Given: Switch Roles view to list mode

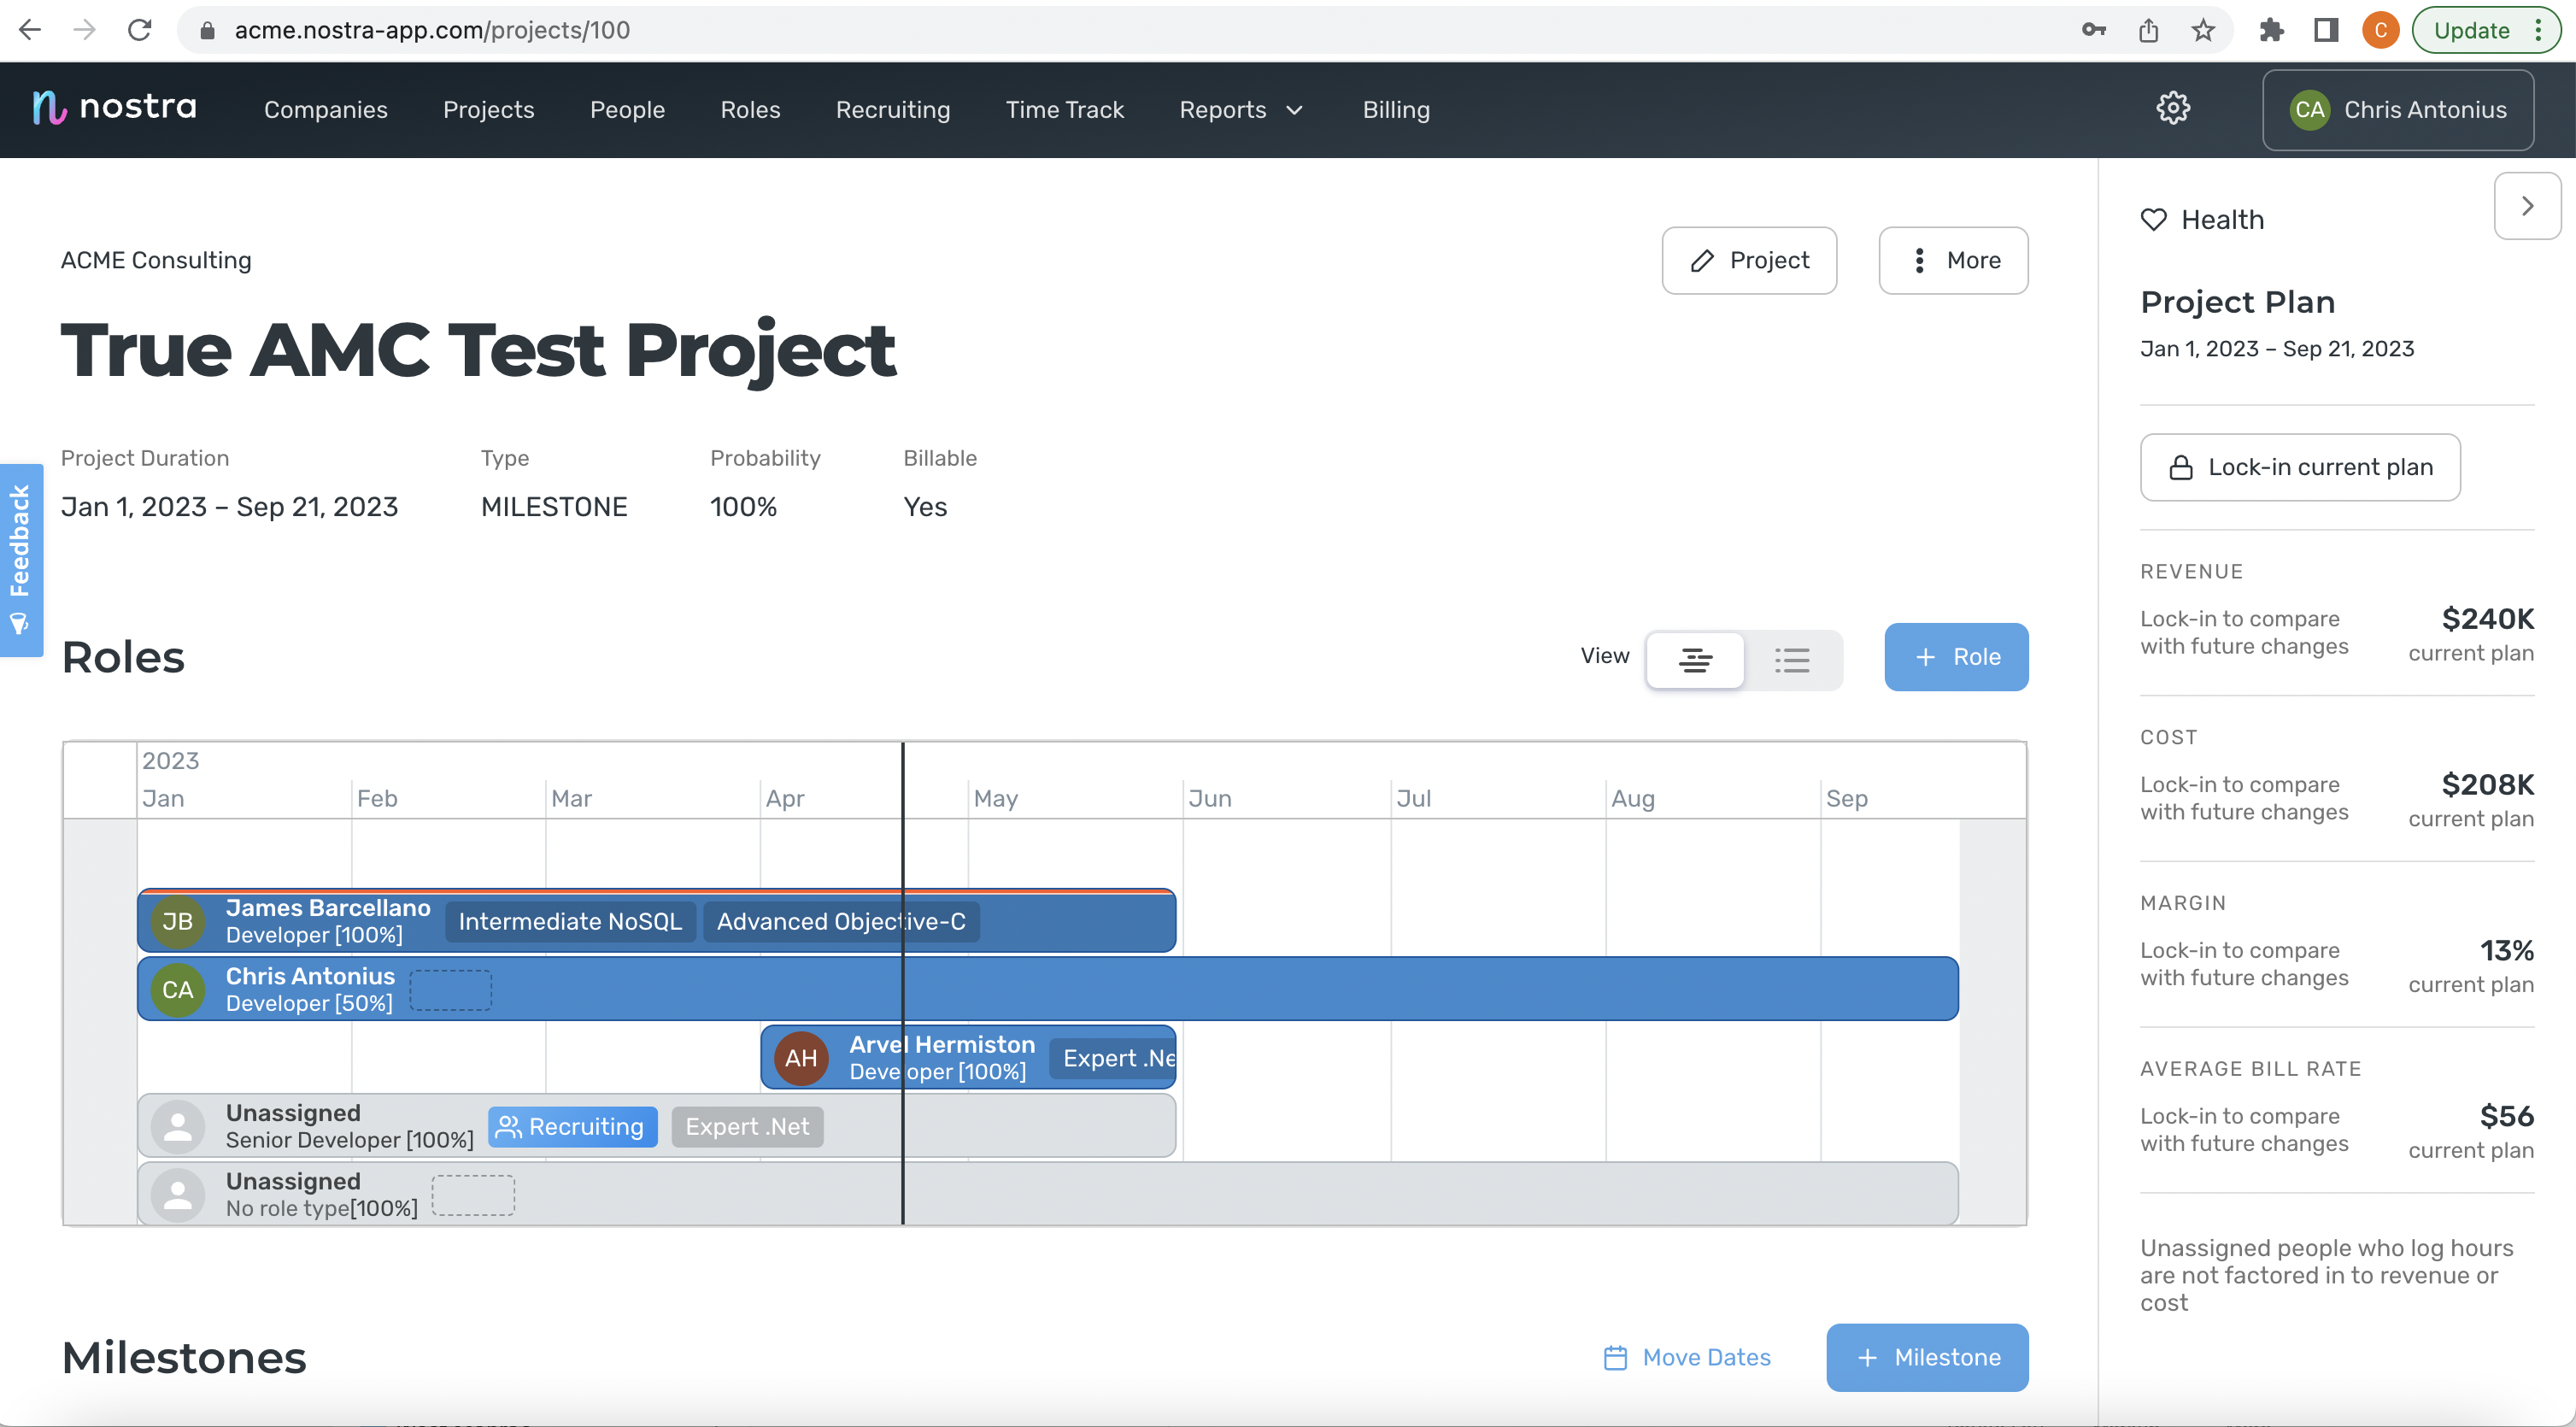Looking at the screenshot, I should pos(1792,659).
